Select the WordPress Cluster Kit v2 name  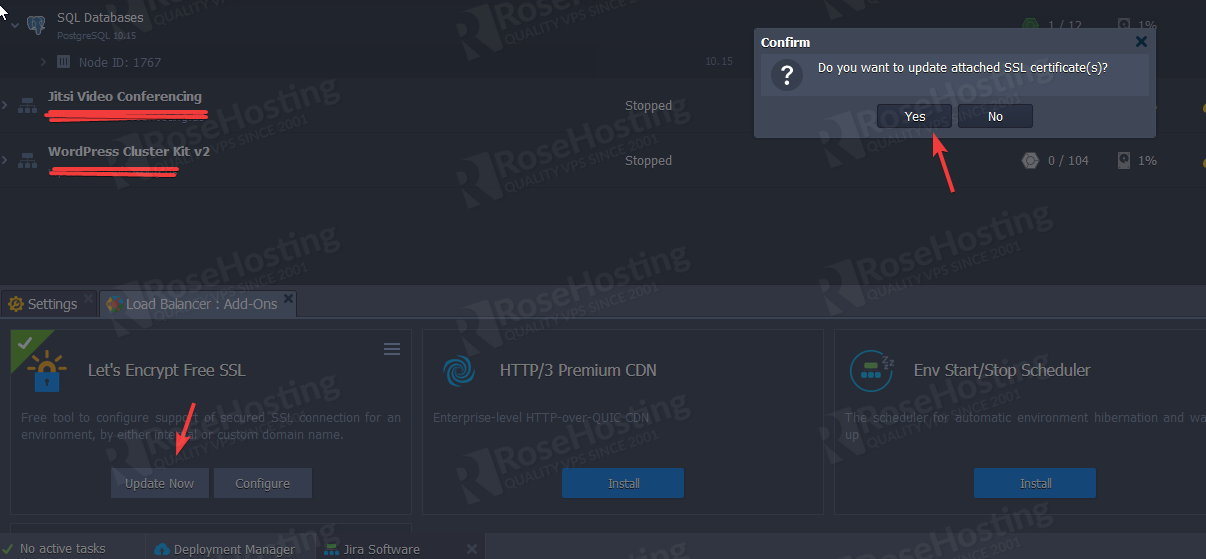(129, 151)
